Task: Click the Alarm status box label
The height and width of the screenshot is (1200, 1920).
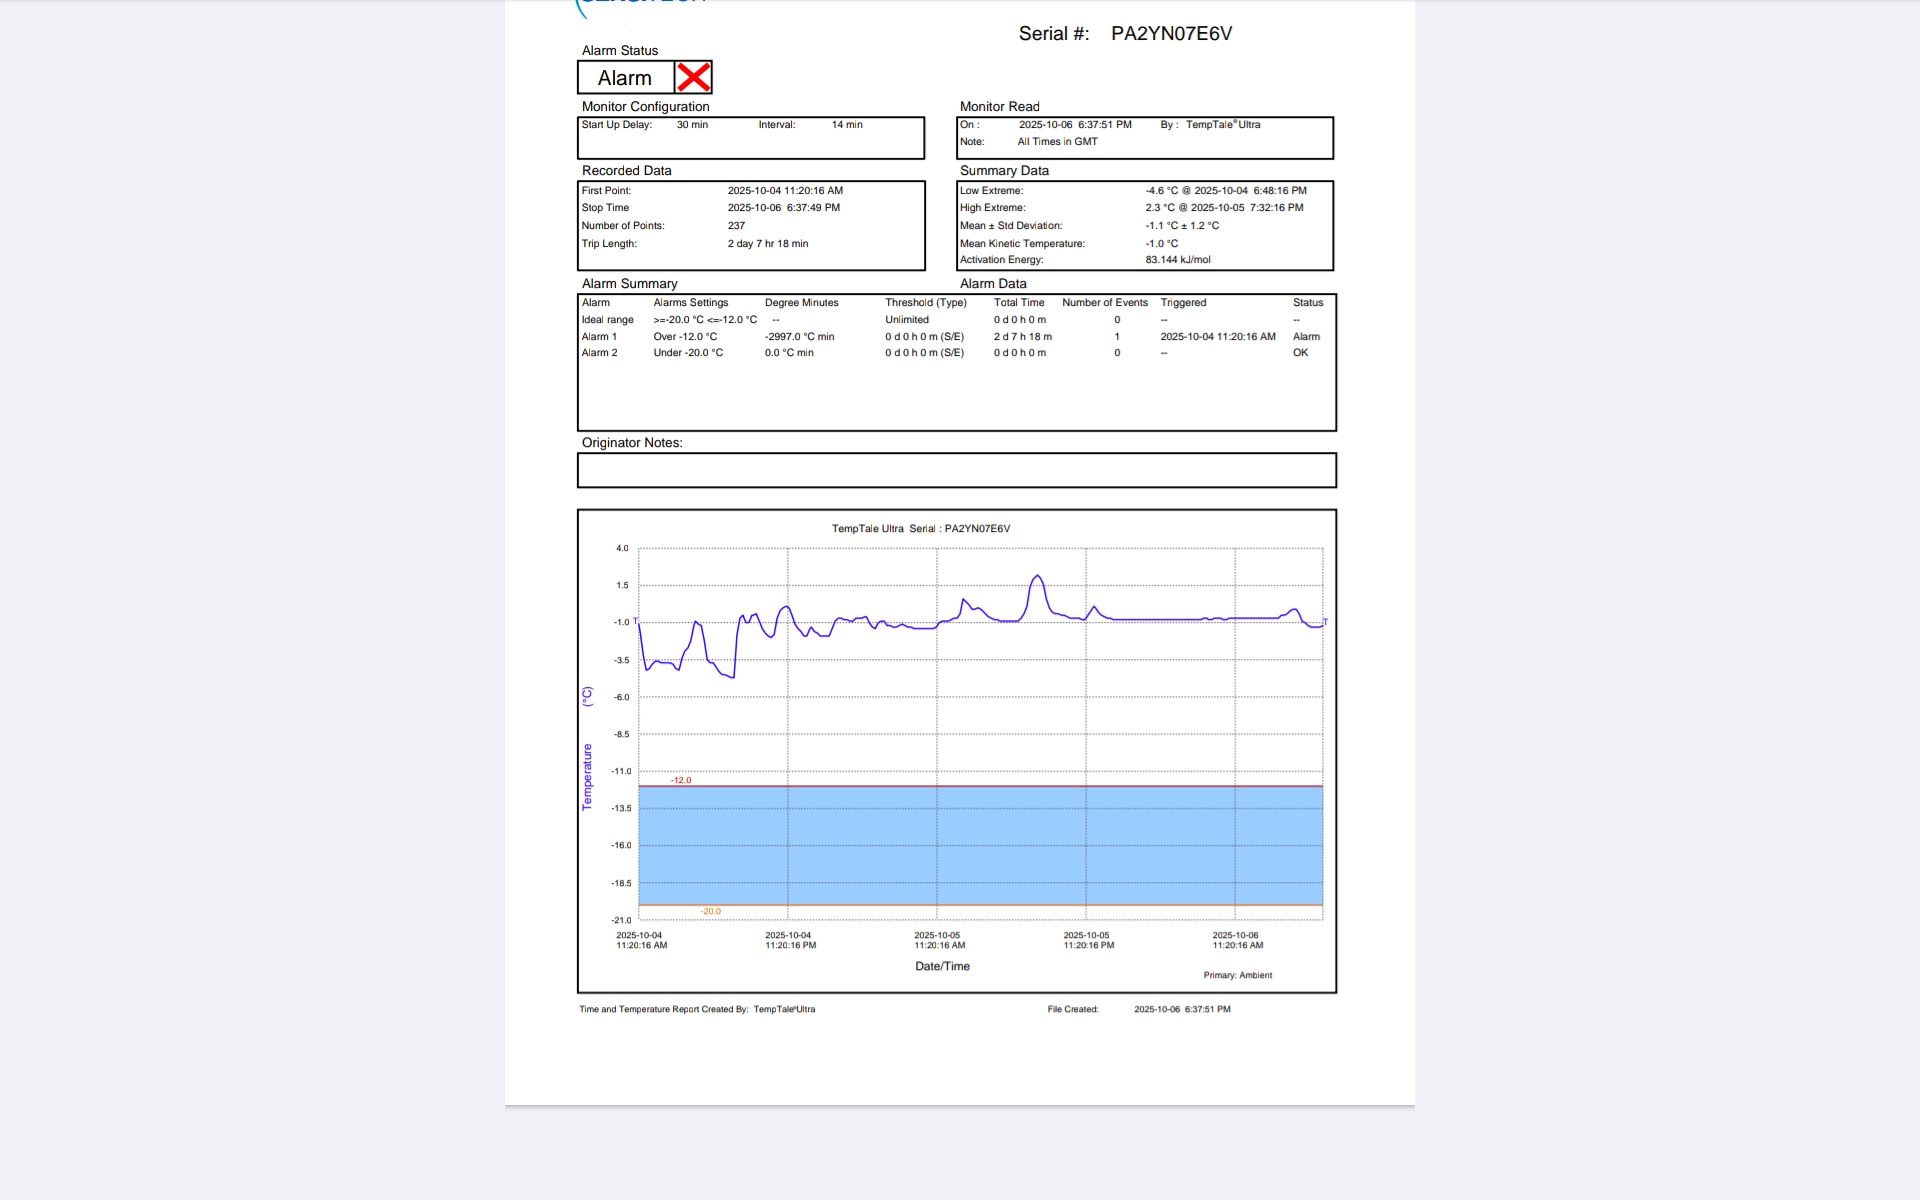Action: (x=625, y=78)
